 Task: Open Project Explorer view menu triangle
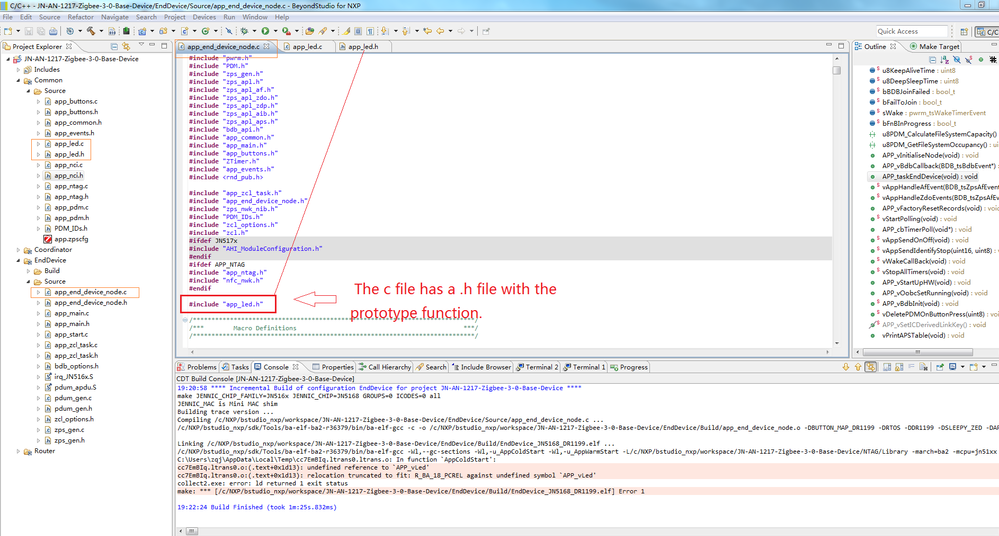(x=141, y=45)
